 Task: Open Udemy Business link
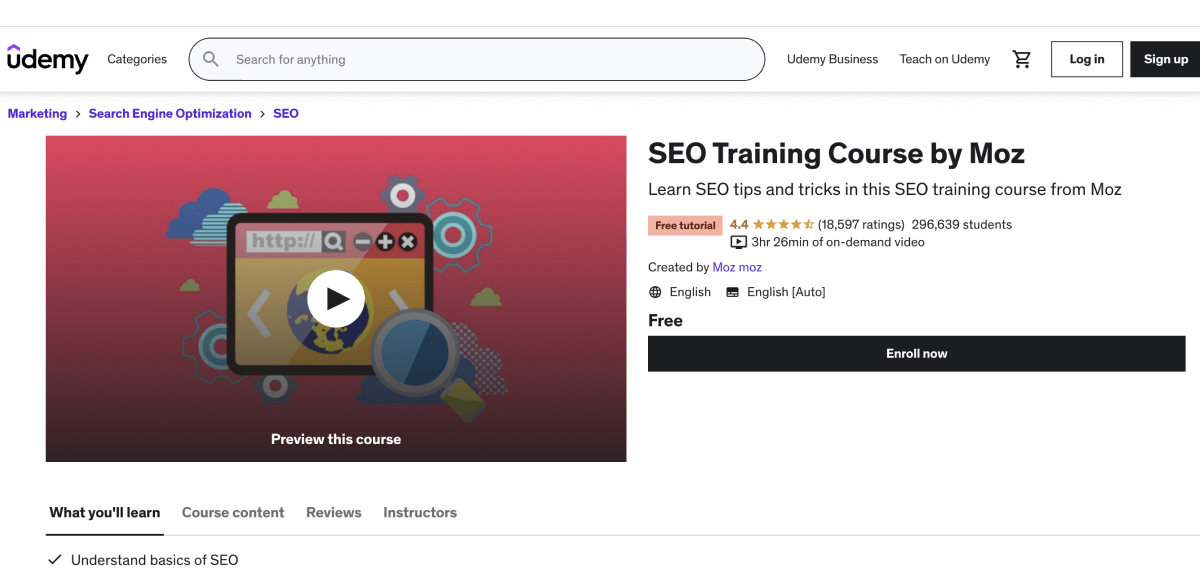pyautogui.click(x=832, y=59)
